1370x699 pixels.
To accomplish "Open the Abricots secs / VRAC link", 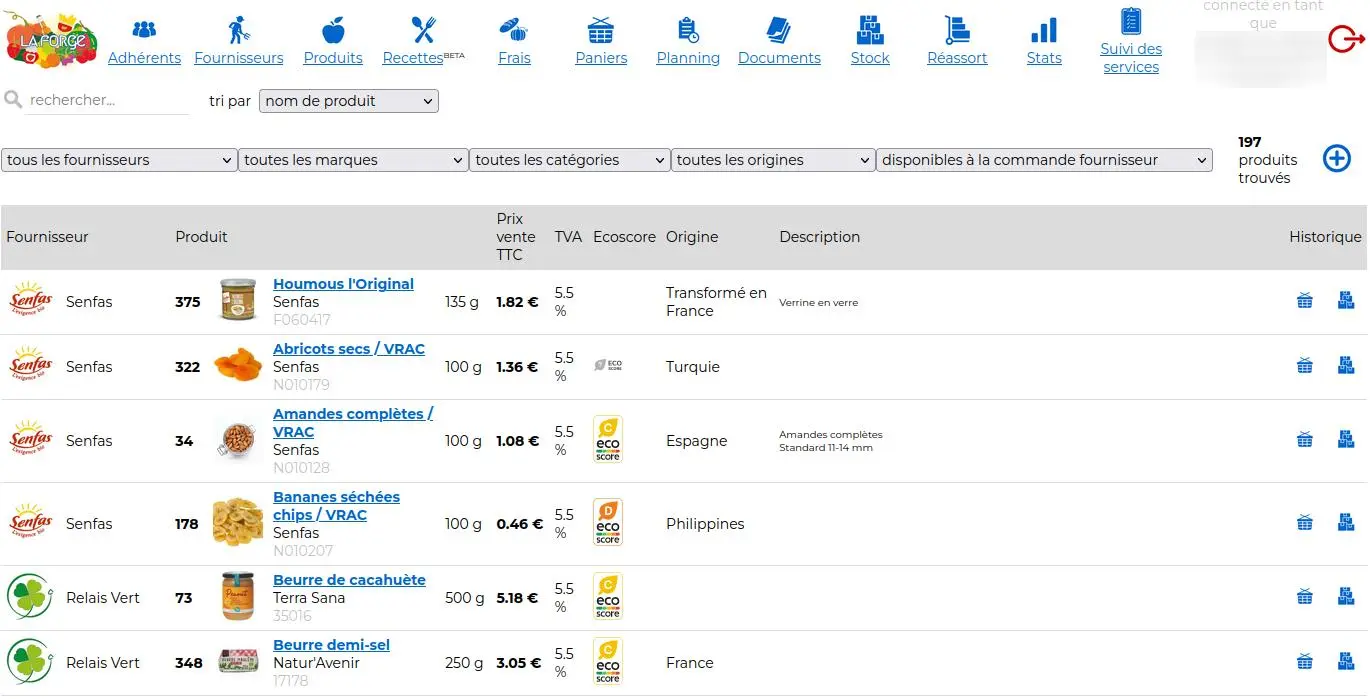I will tap(349, 349).
